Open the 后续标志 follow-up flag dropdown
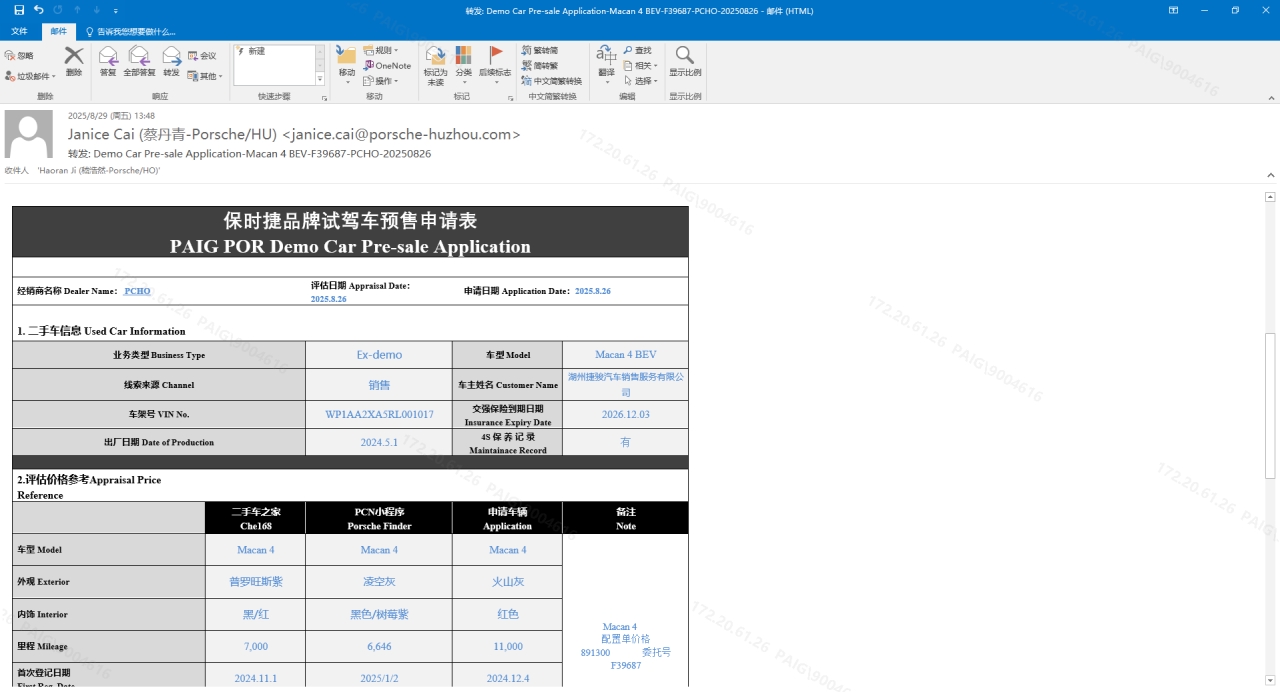The height and width of the screenshot is (692, 1280). pos(495,65)
